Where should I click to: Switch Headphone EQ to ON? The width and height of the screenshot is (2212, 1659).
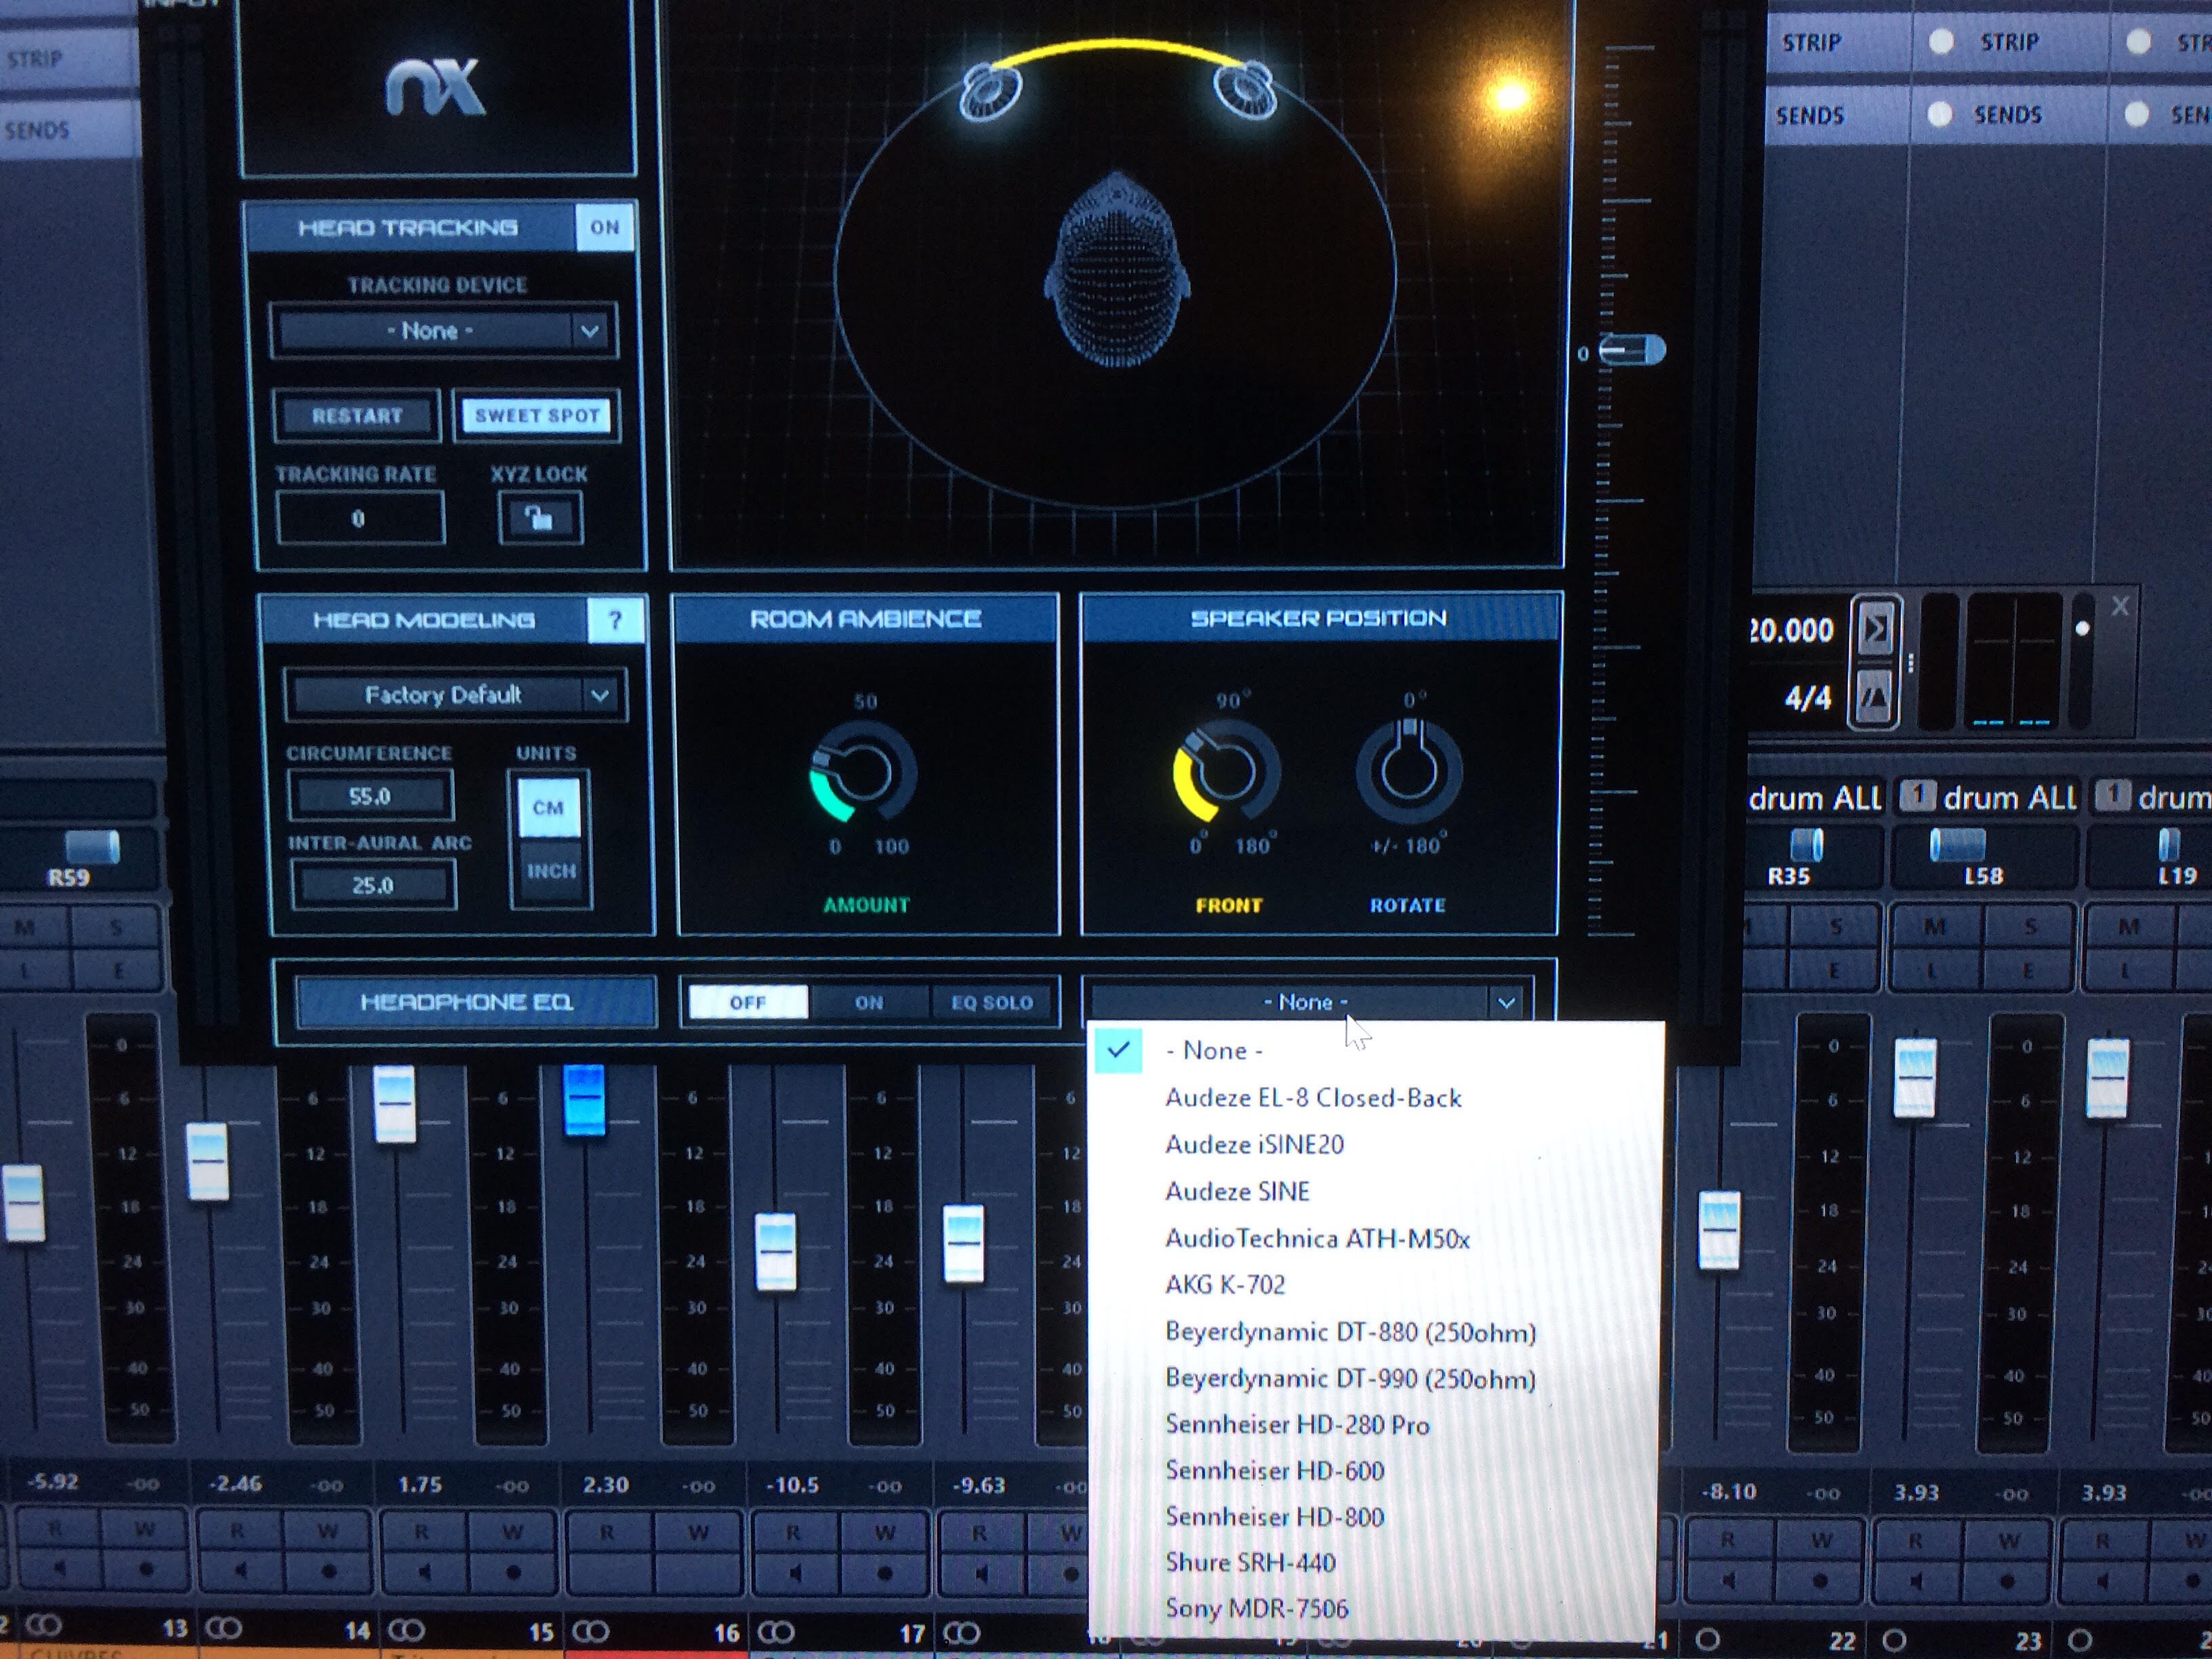tap(868, 1002)
